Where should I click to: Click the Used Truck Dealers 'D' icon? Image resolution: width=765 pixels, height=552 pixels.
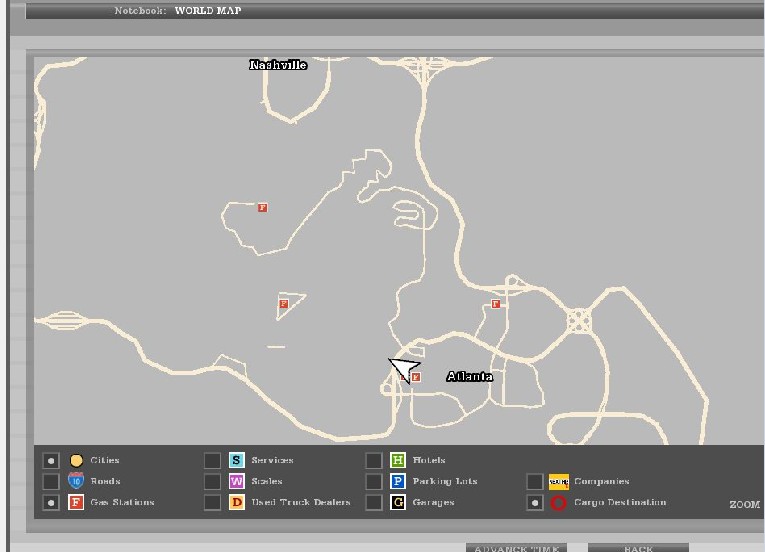tap(237, 503)
